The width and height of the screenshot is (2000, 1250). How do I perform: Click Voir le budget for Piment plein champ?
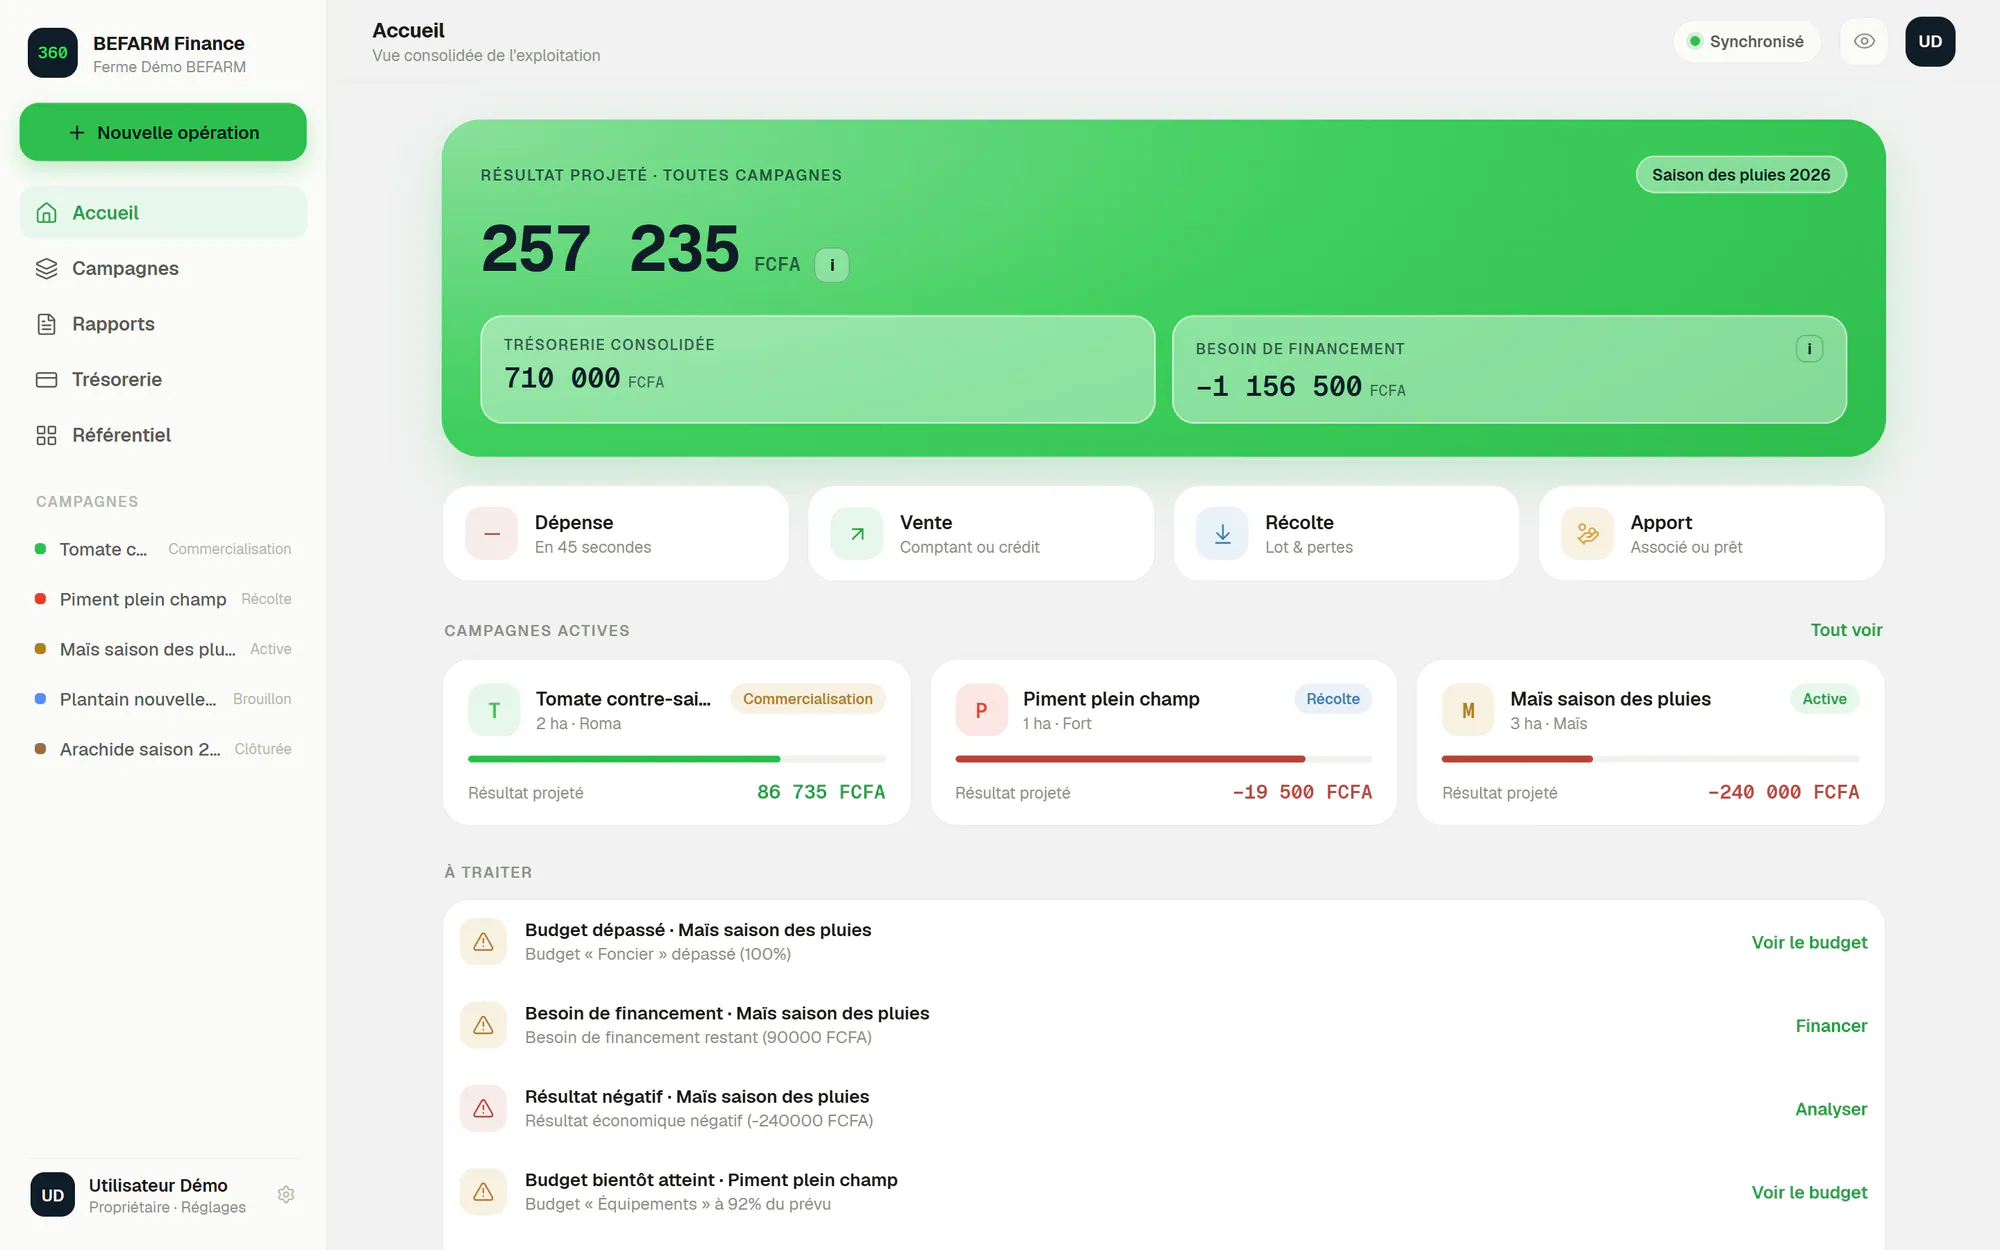click(x=1809, y=1192)
